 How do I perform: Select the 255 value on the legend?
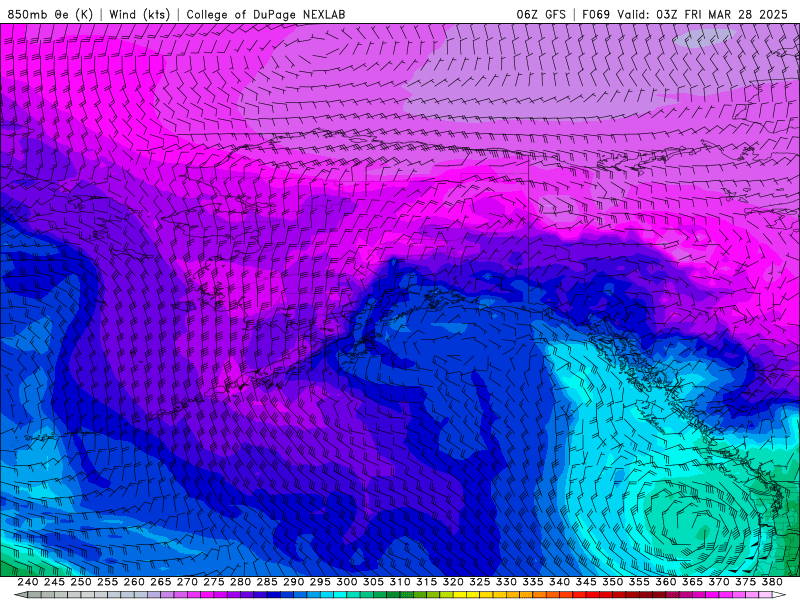[107, 582]
